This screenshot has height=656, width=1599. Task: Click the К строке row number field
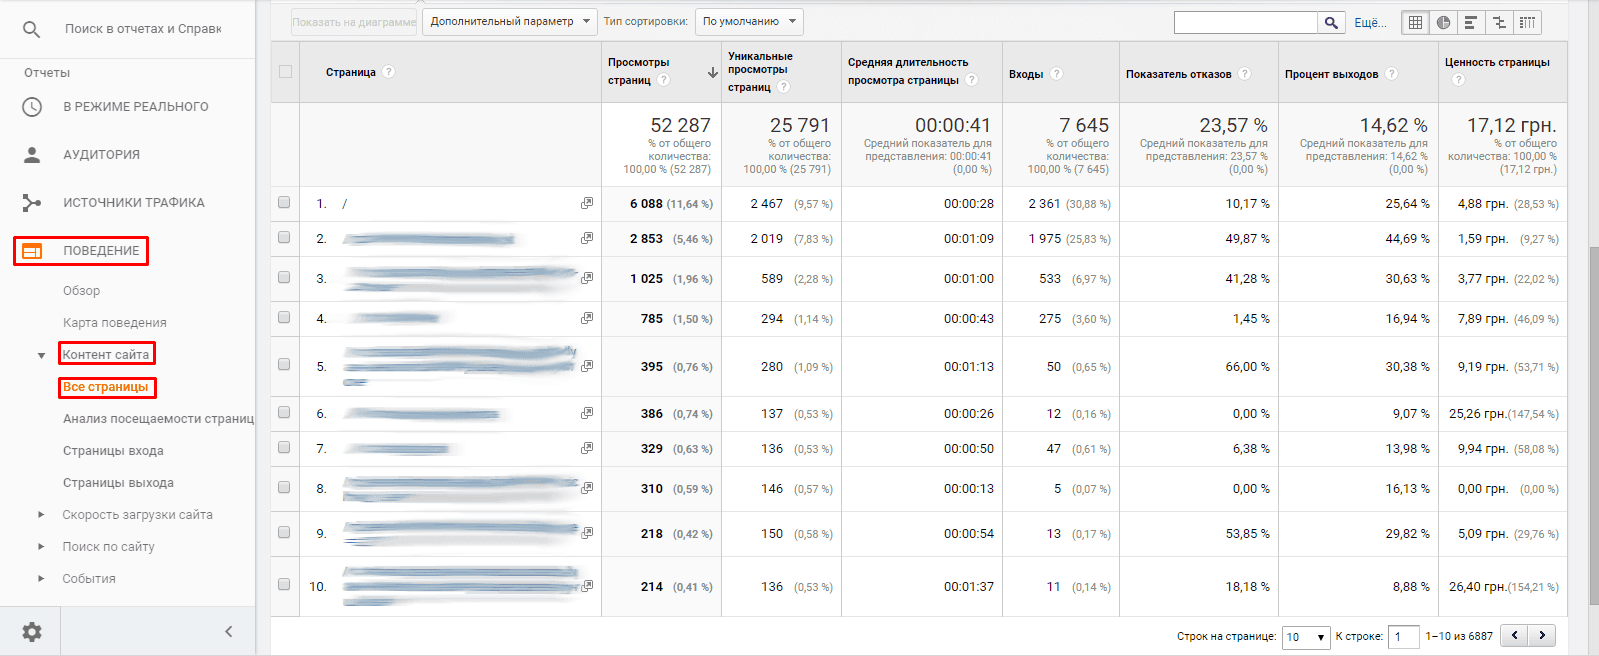click(x=1403, y=637)
